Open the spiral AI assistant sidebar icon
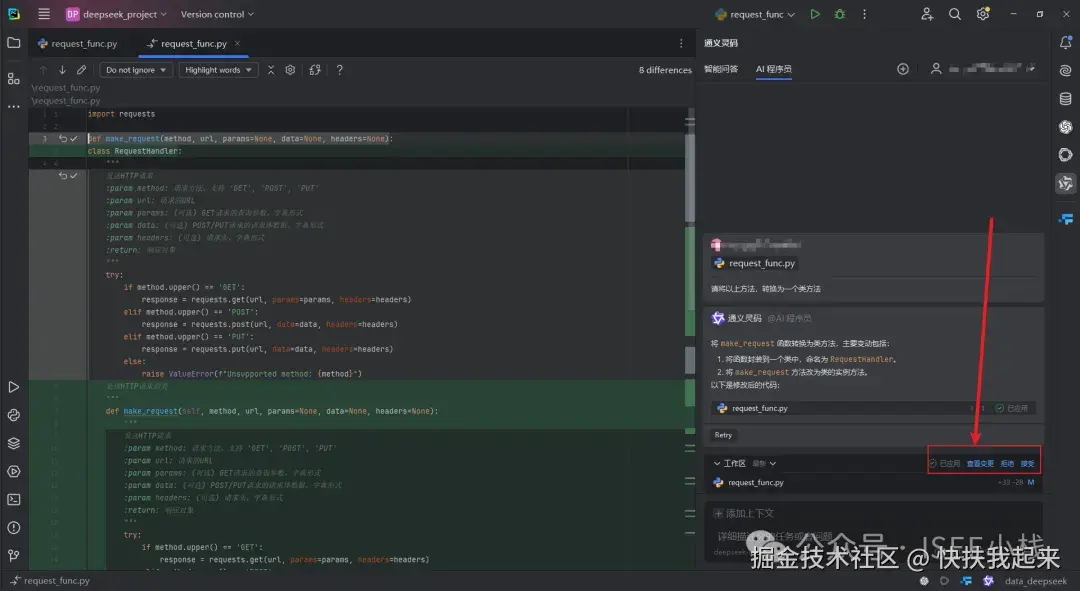This screenshot has width=1080, height=591. [1066, 70]
